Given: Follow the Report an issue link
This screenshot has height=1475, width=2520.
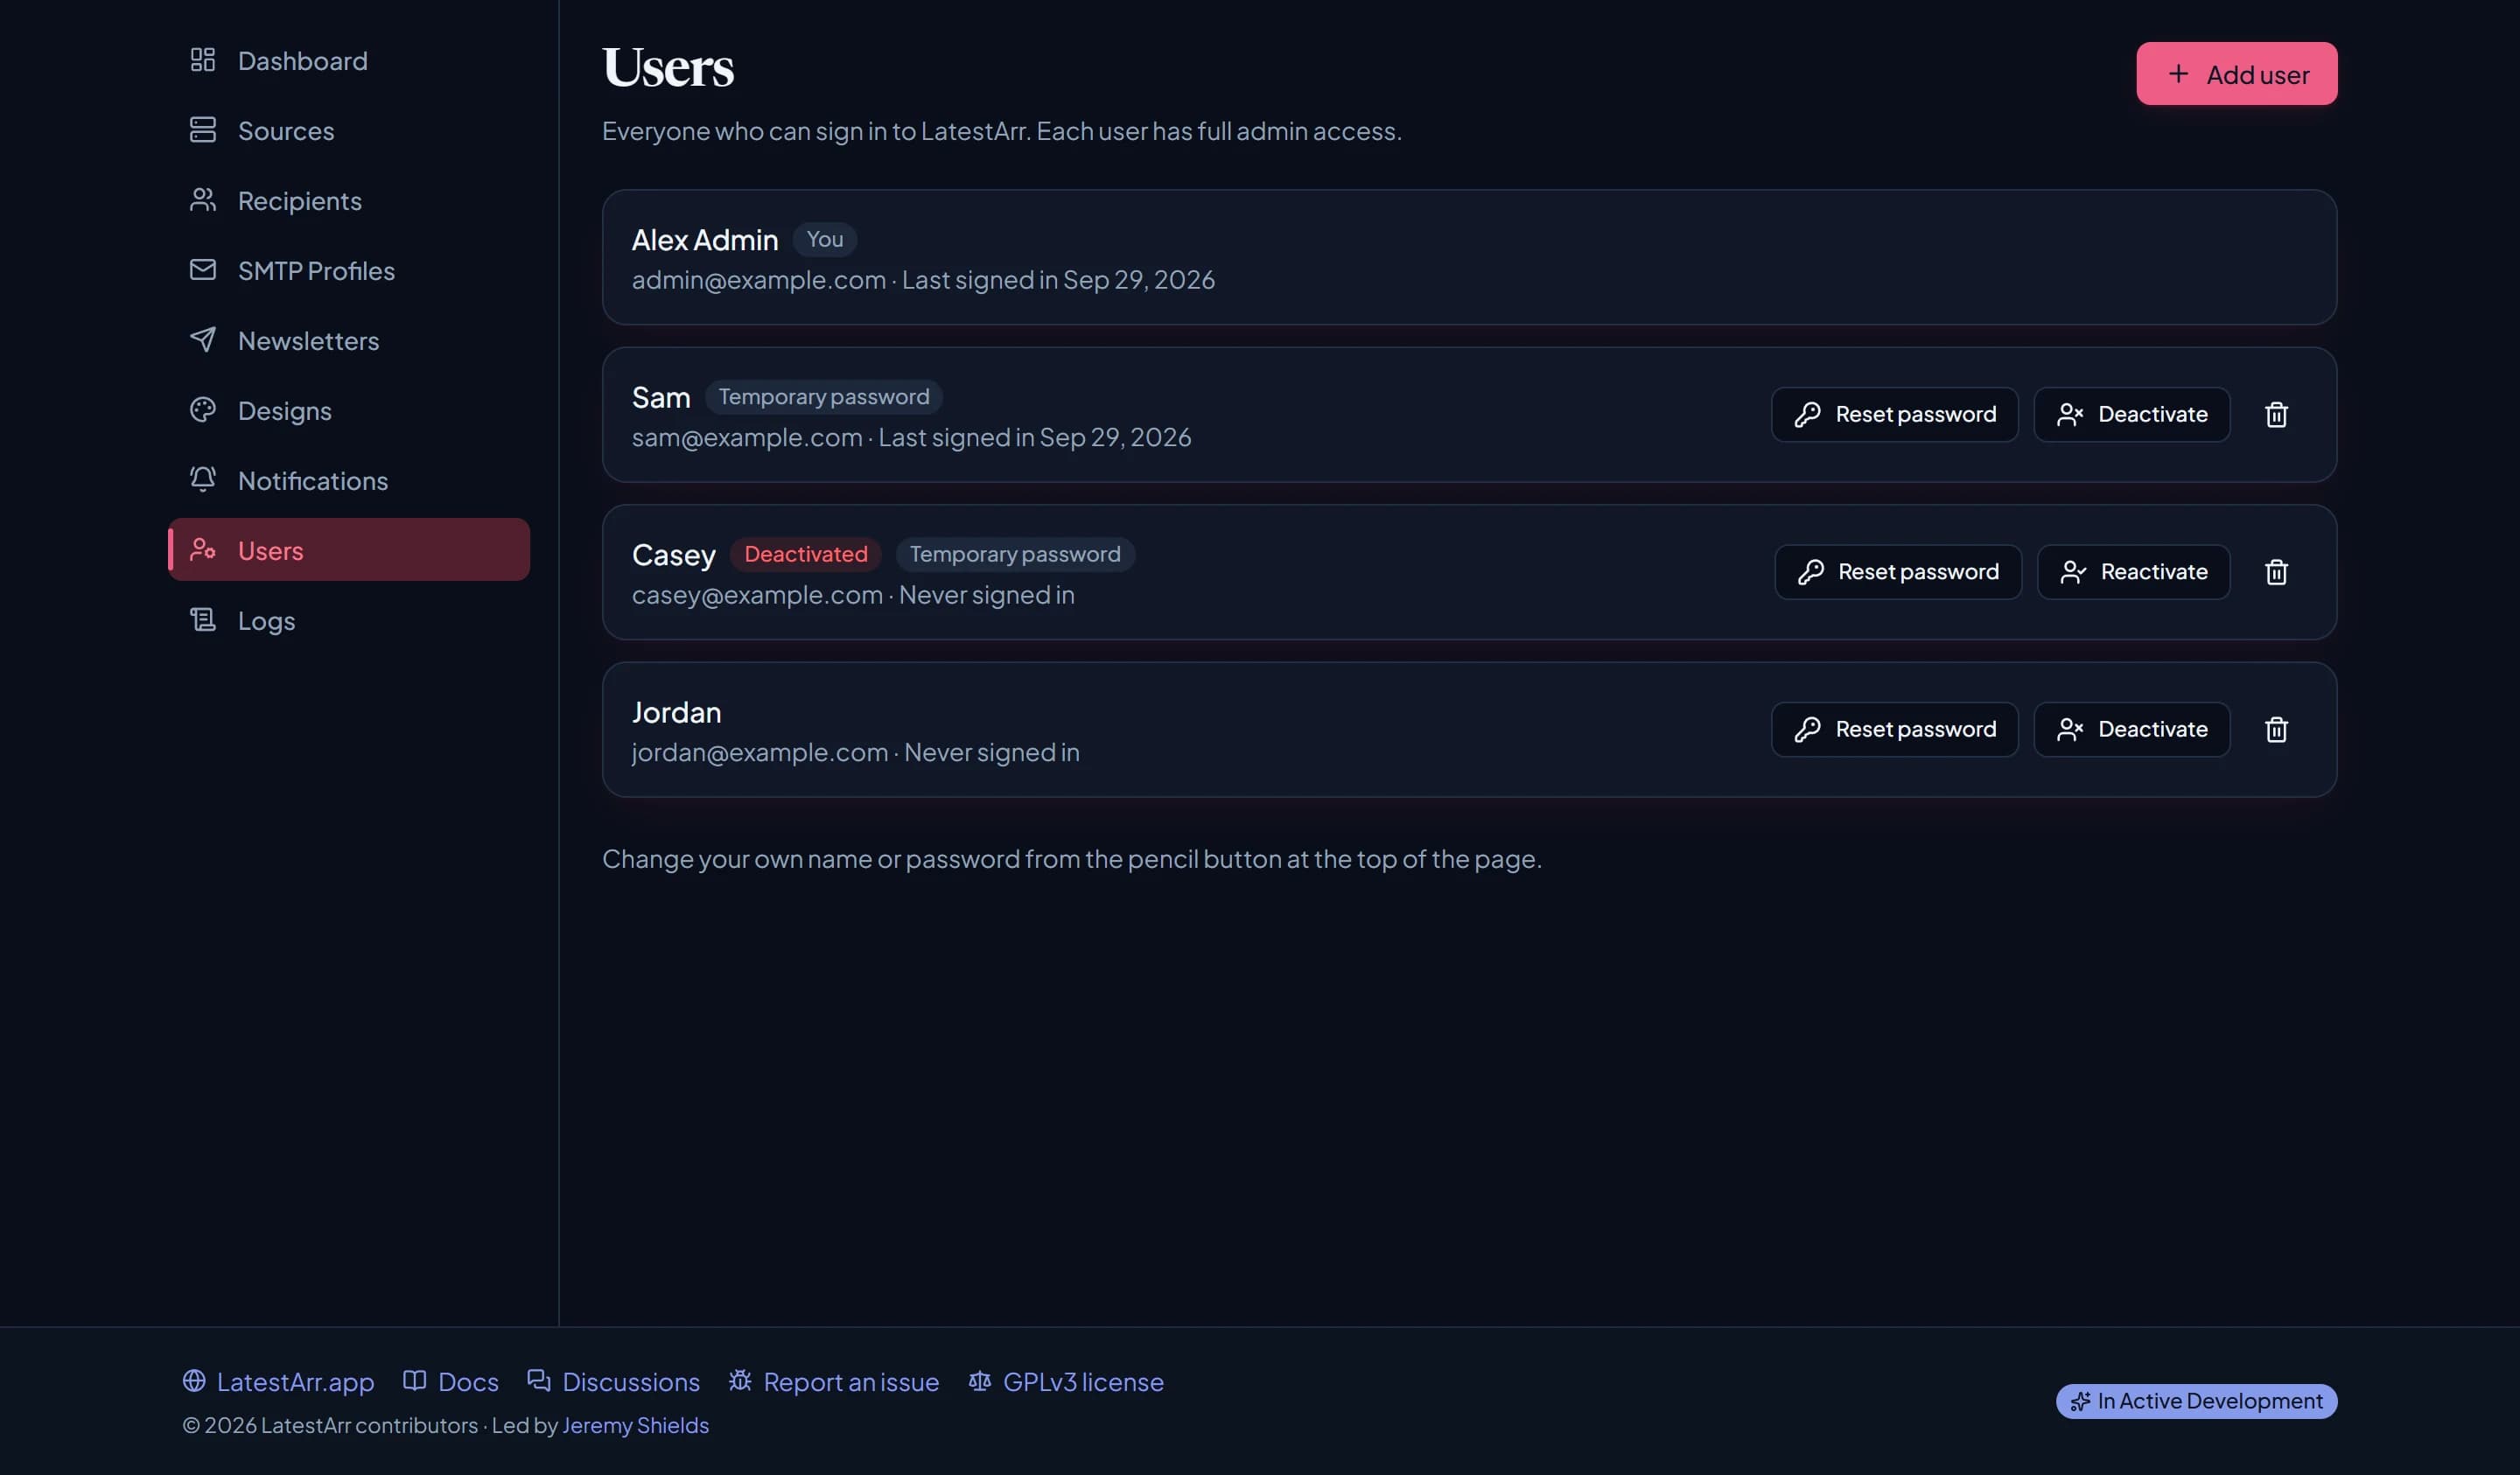Looking at the screenshot, I should (833, 1381).
